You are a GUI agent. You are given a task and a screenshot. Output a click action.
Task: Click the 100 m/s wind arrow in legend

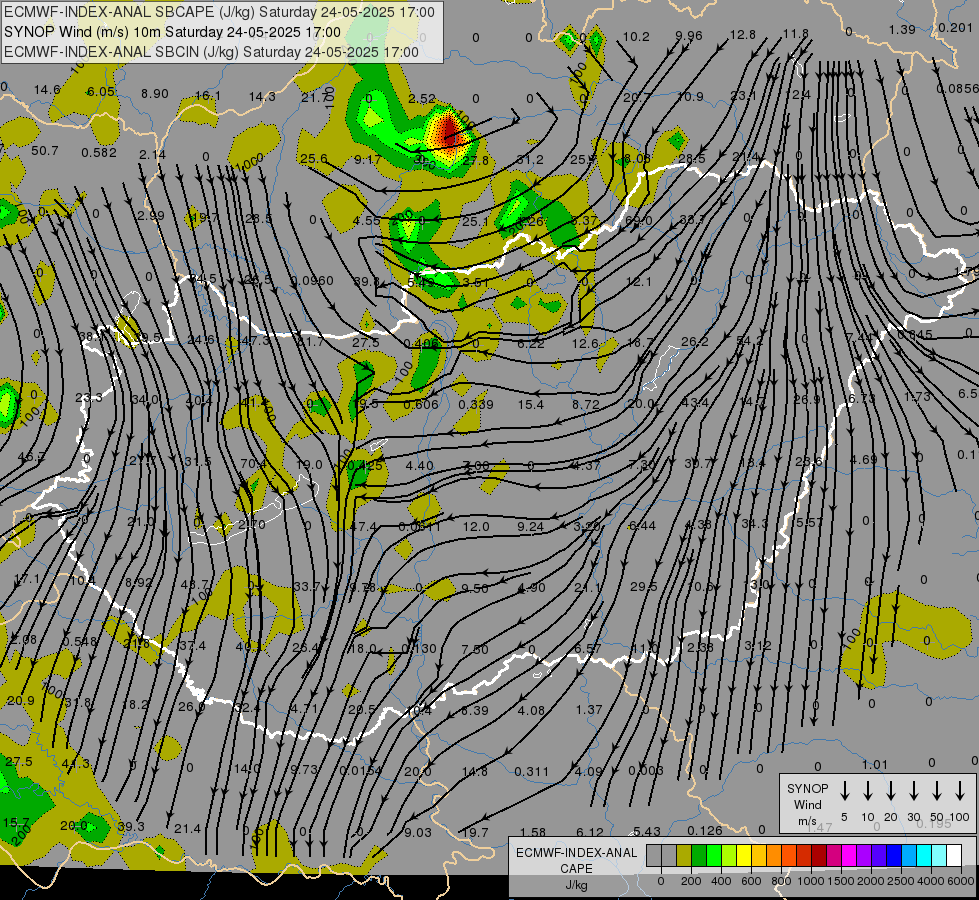click(x=960, y=790)
